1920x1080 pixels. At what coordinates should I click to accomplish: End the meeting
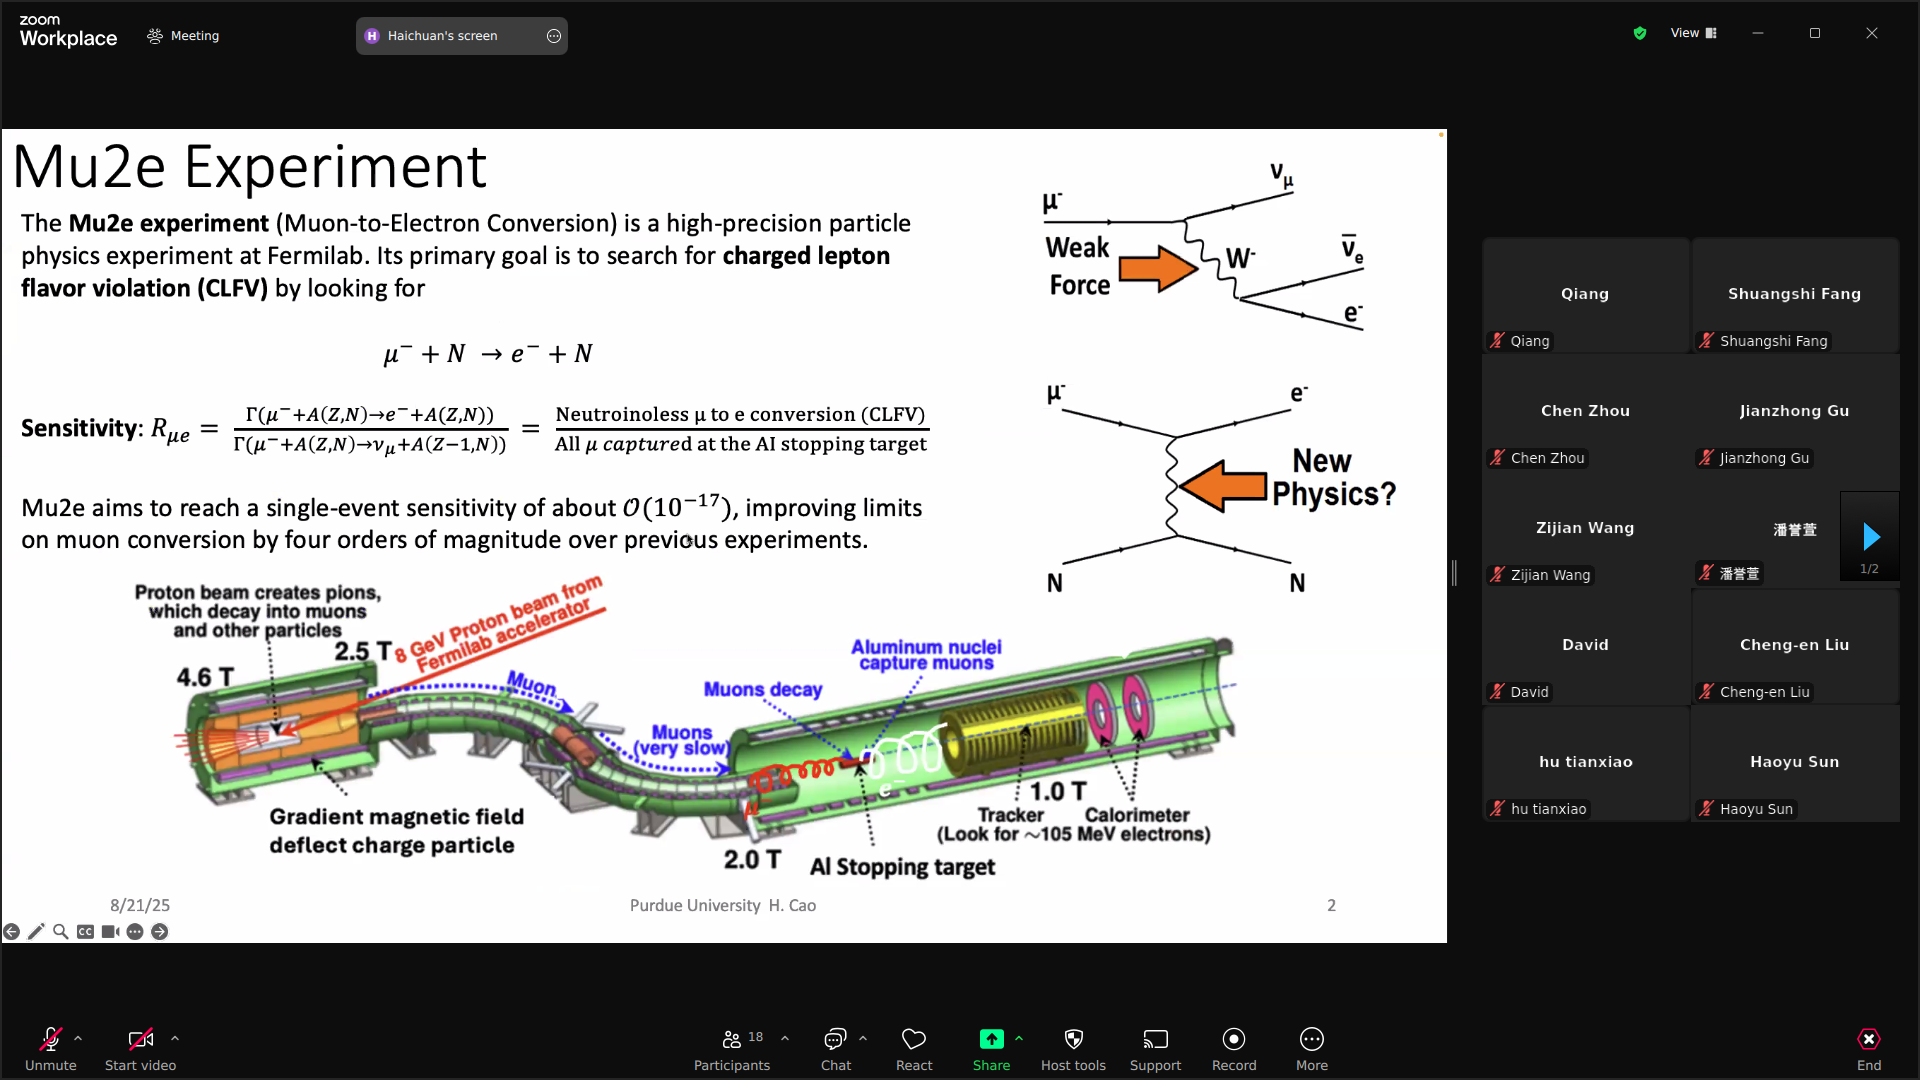pos(1869,1049)
